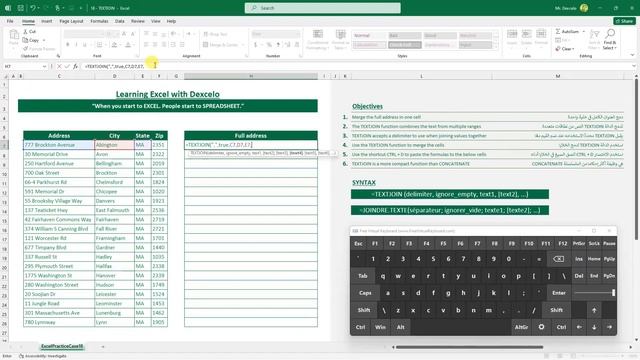Click the Accessibility Investigate status item
The width and height of the screenshot is (640, 360).
pyautogui.click(x=43, y=356)
